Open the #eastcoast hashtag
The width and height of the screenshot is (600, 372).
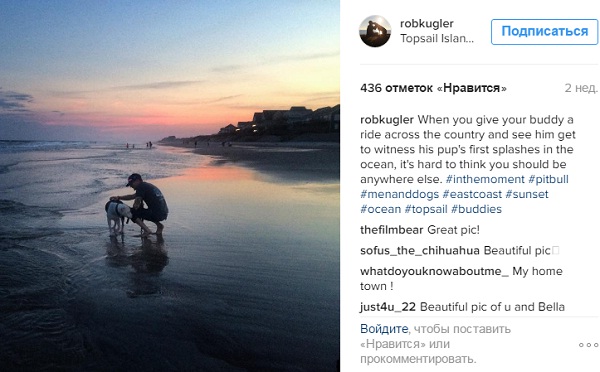(472, 194)
